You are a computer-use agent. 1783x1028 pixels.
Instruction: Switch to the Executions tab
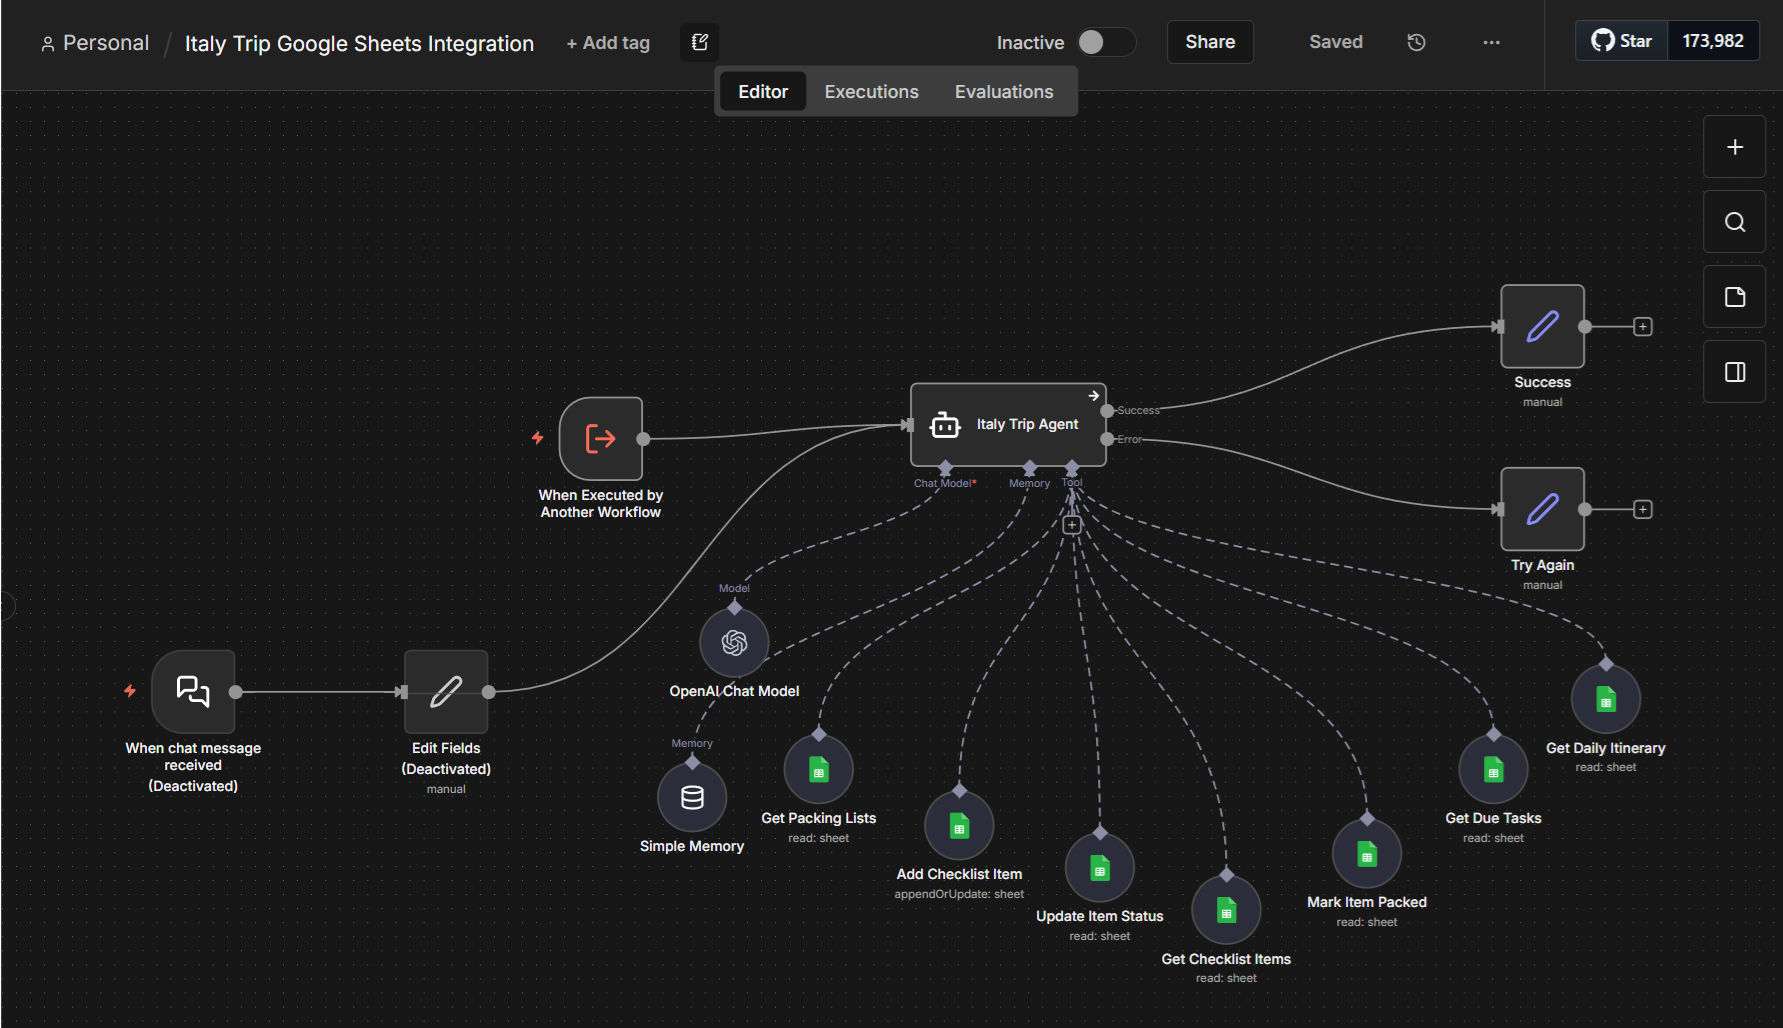pyautogui.click(x=870, y=91)
